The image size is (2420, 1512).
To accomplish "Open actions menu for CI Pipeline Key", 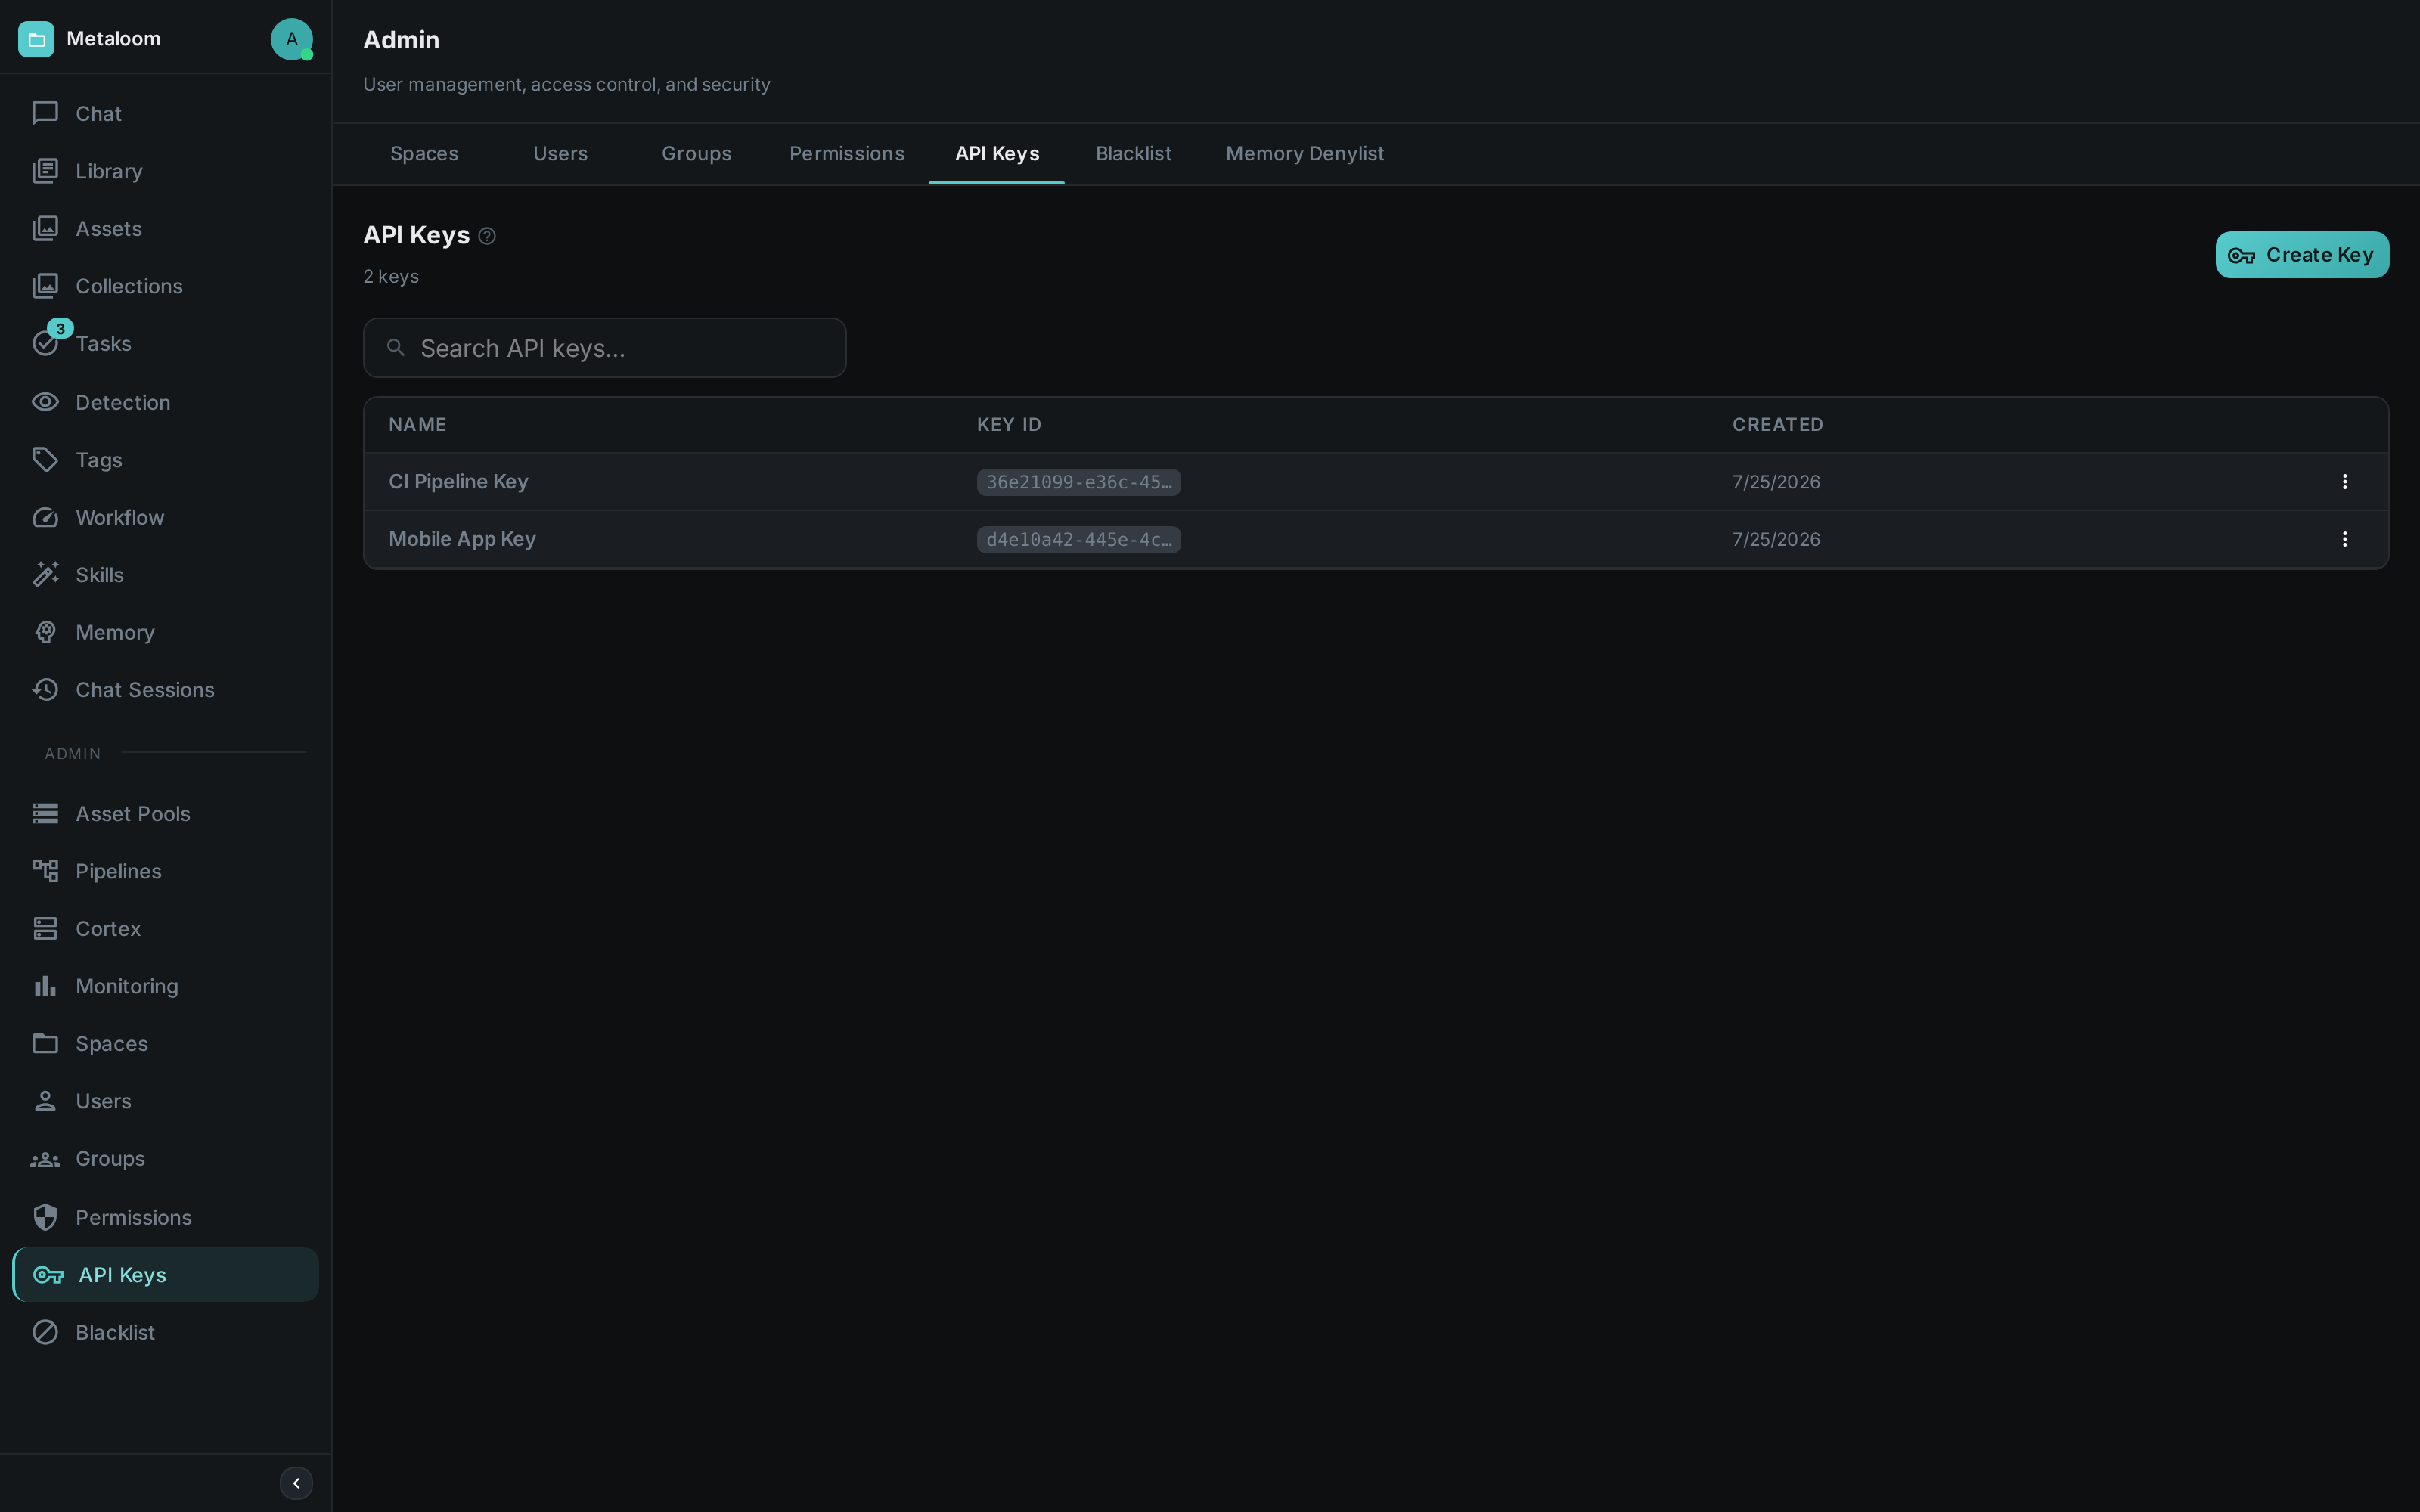I will [x=2344, y=482].
